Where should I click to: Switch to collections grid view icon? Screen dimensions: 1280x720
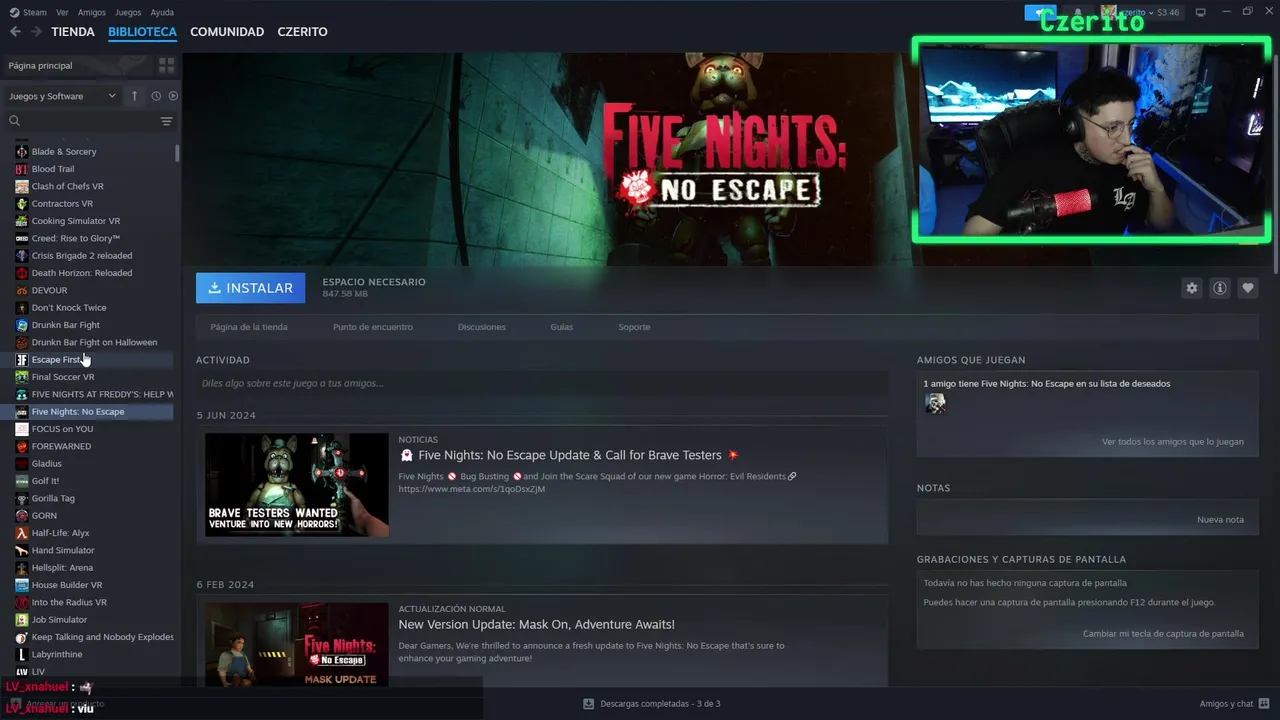coord(166,65)
